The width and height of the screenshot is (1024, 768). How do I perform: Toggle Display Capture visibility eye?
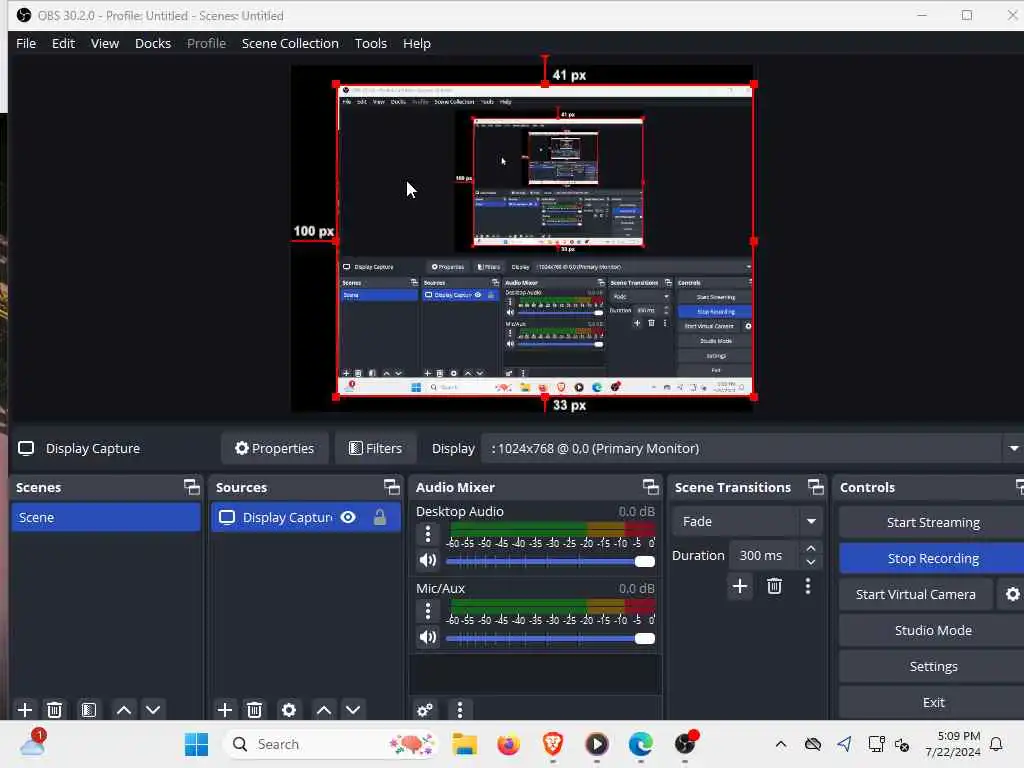[x=349, y=517]
